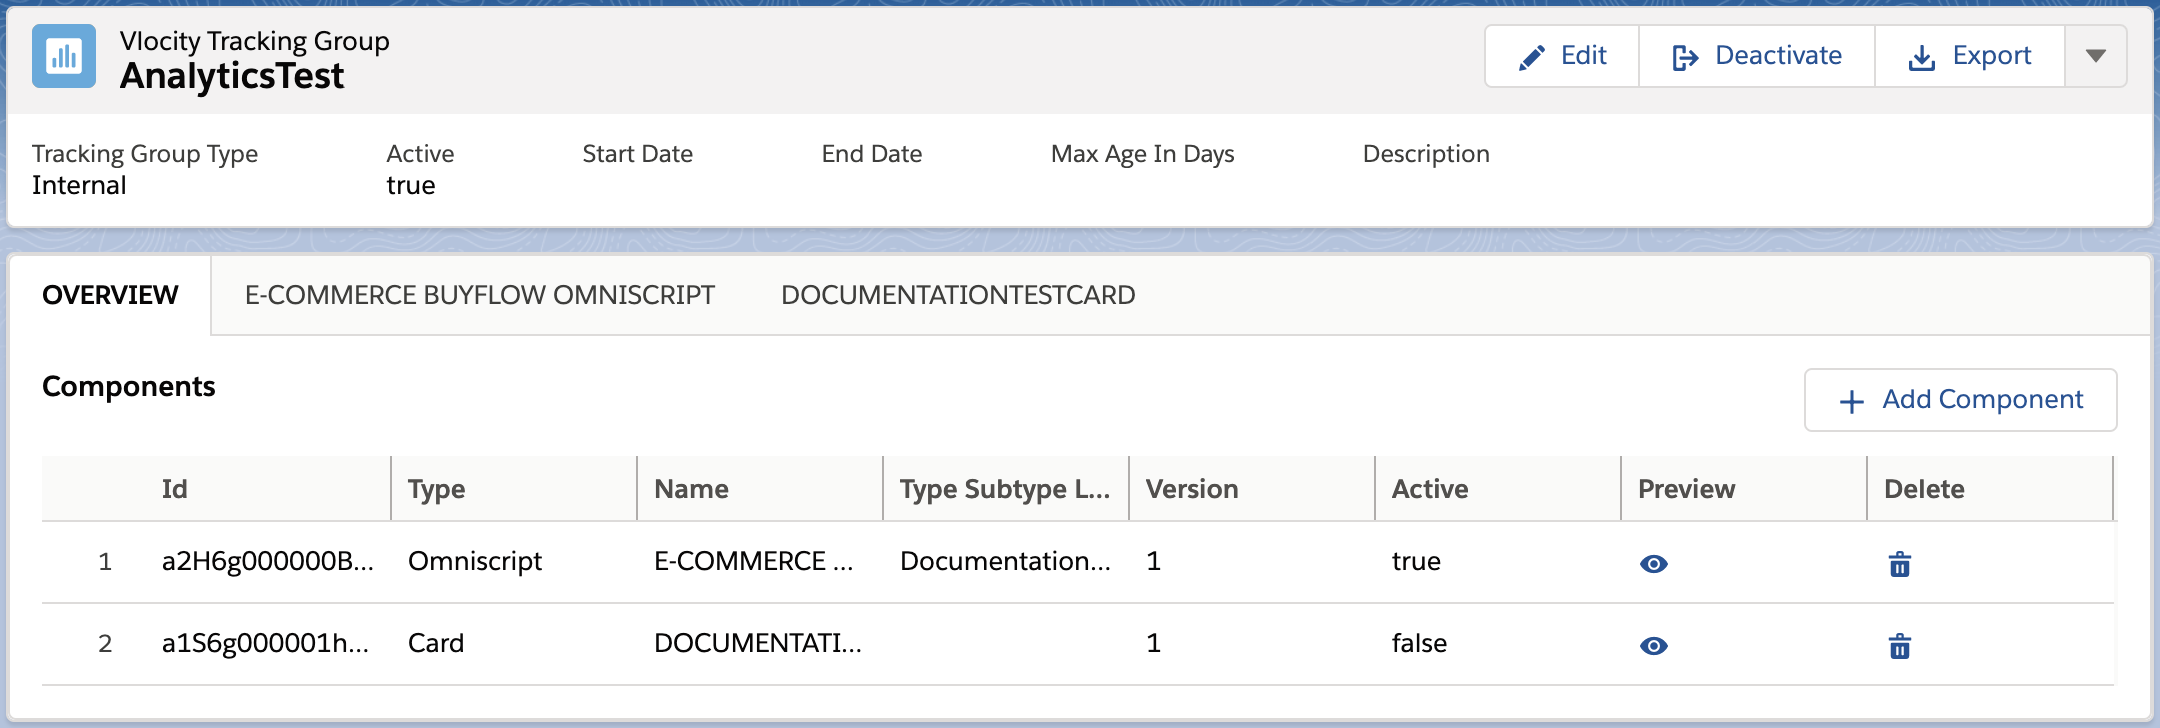Screen dimensions: 2160x728
Task: Delete the Omniscript component row
Action: [x=1900, y=564]
